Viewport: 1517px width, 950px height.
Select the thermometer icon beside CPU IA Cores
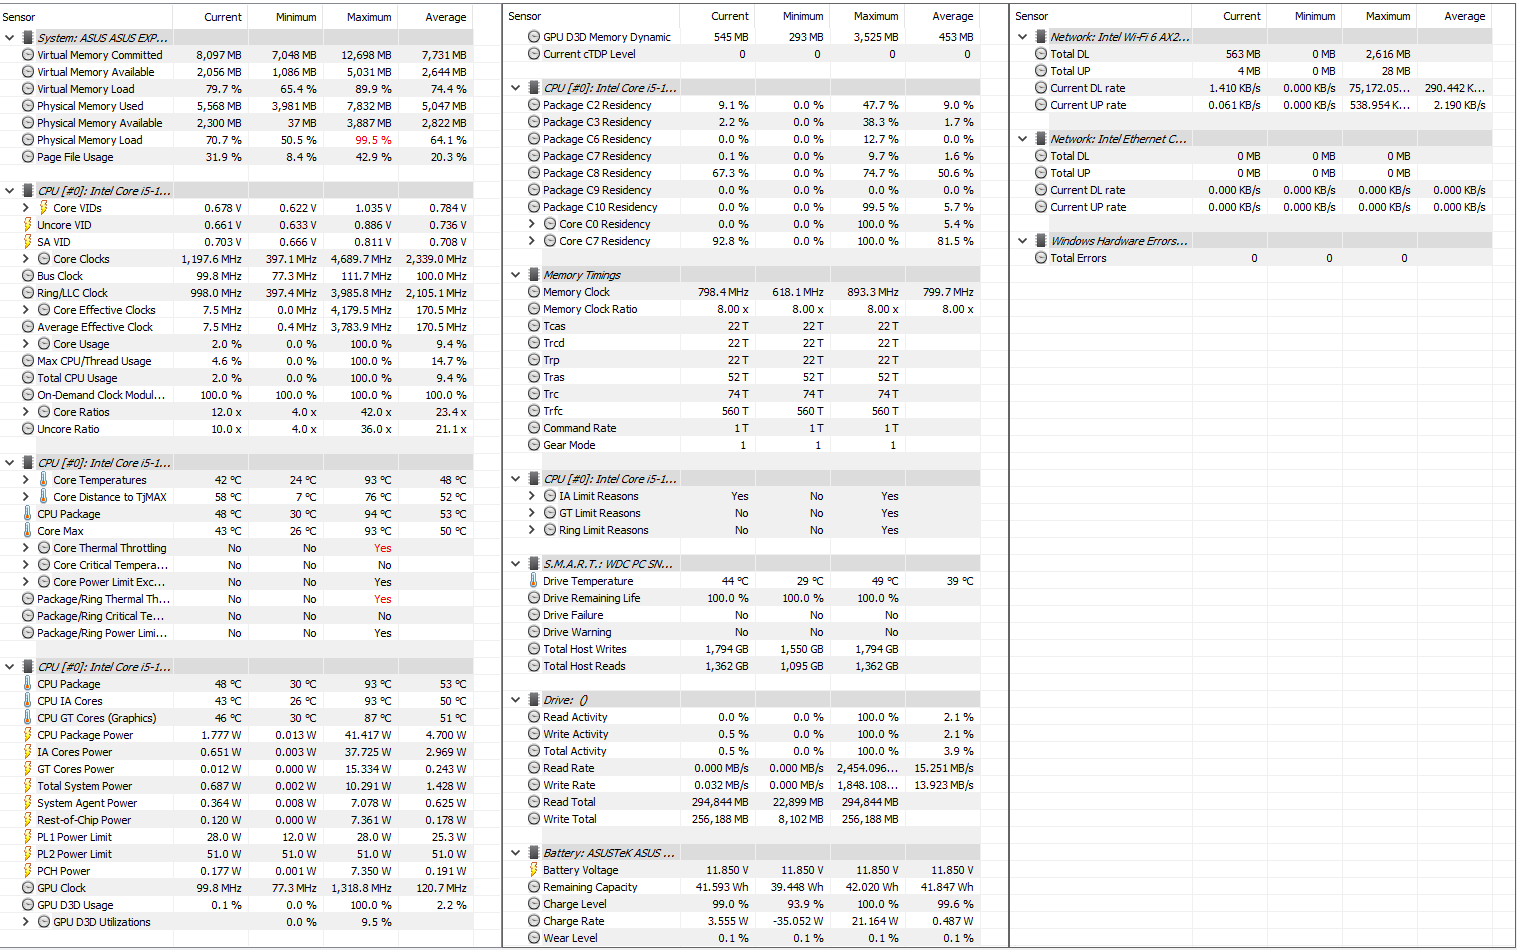pos(28,701)
